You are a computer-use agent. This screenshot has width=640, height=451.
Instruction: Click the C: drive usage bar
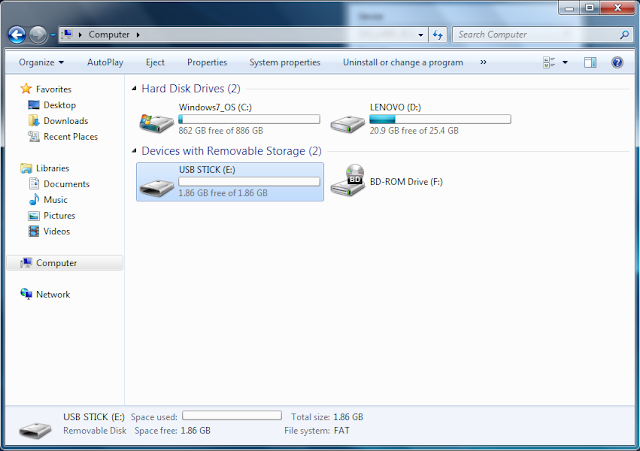[x=249, y=119]
